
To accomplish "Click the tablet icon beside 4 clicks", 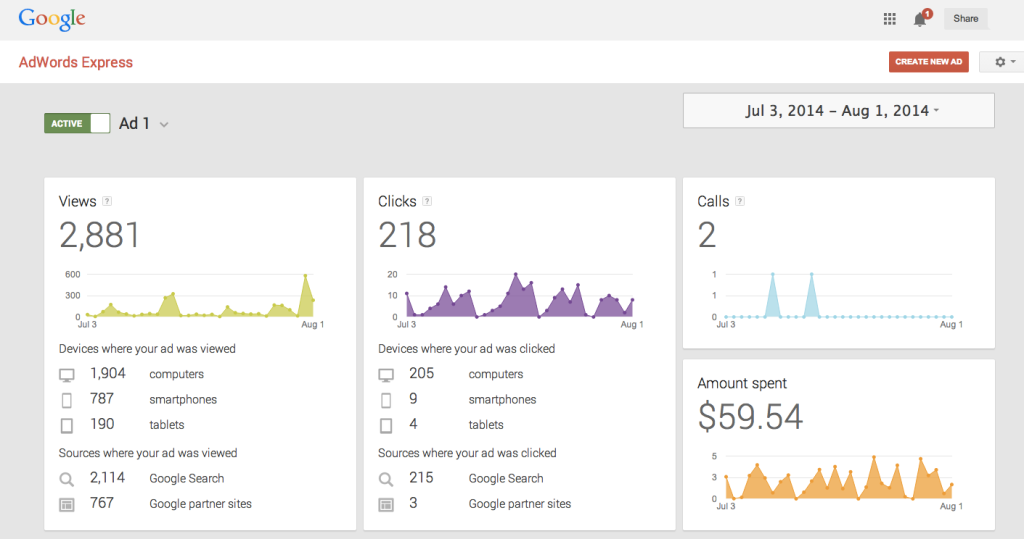I will click(386, 425).
